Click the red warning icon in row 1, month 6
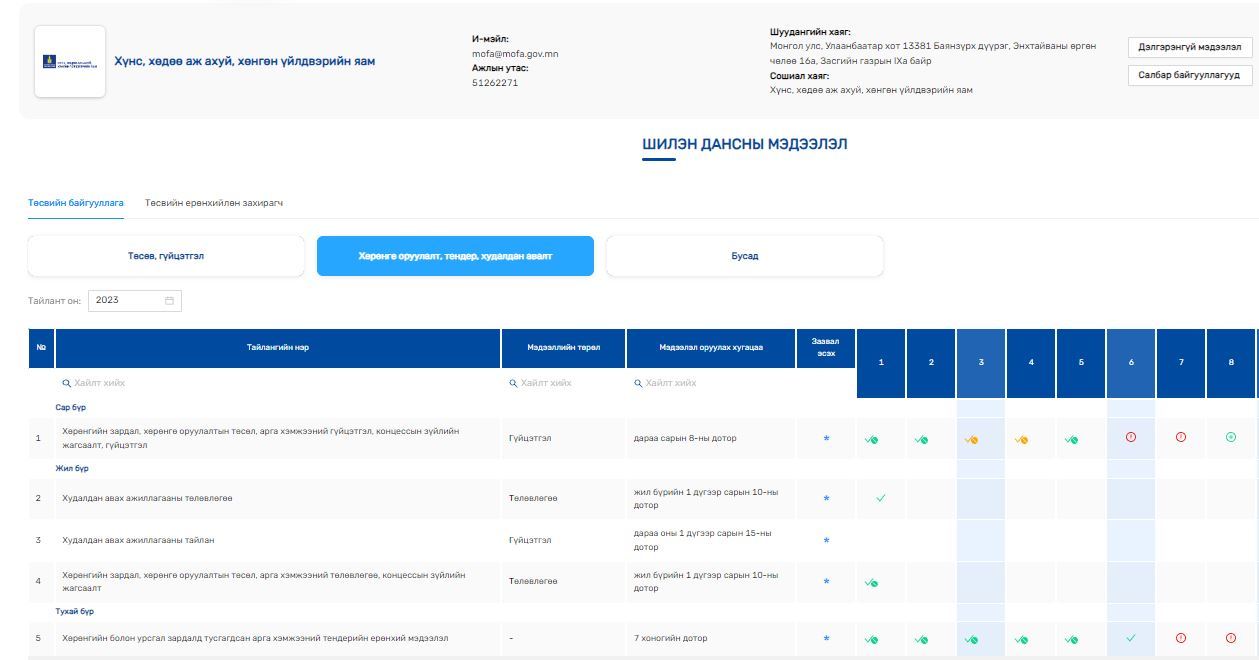 point(1131,438)
